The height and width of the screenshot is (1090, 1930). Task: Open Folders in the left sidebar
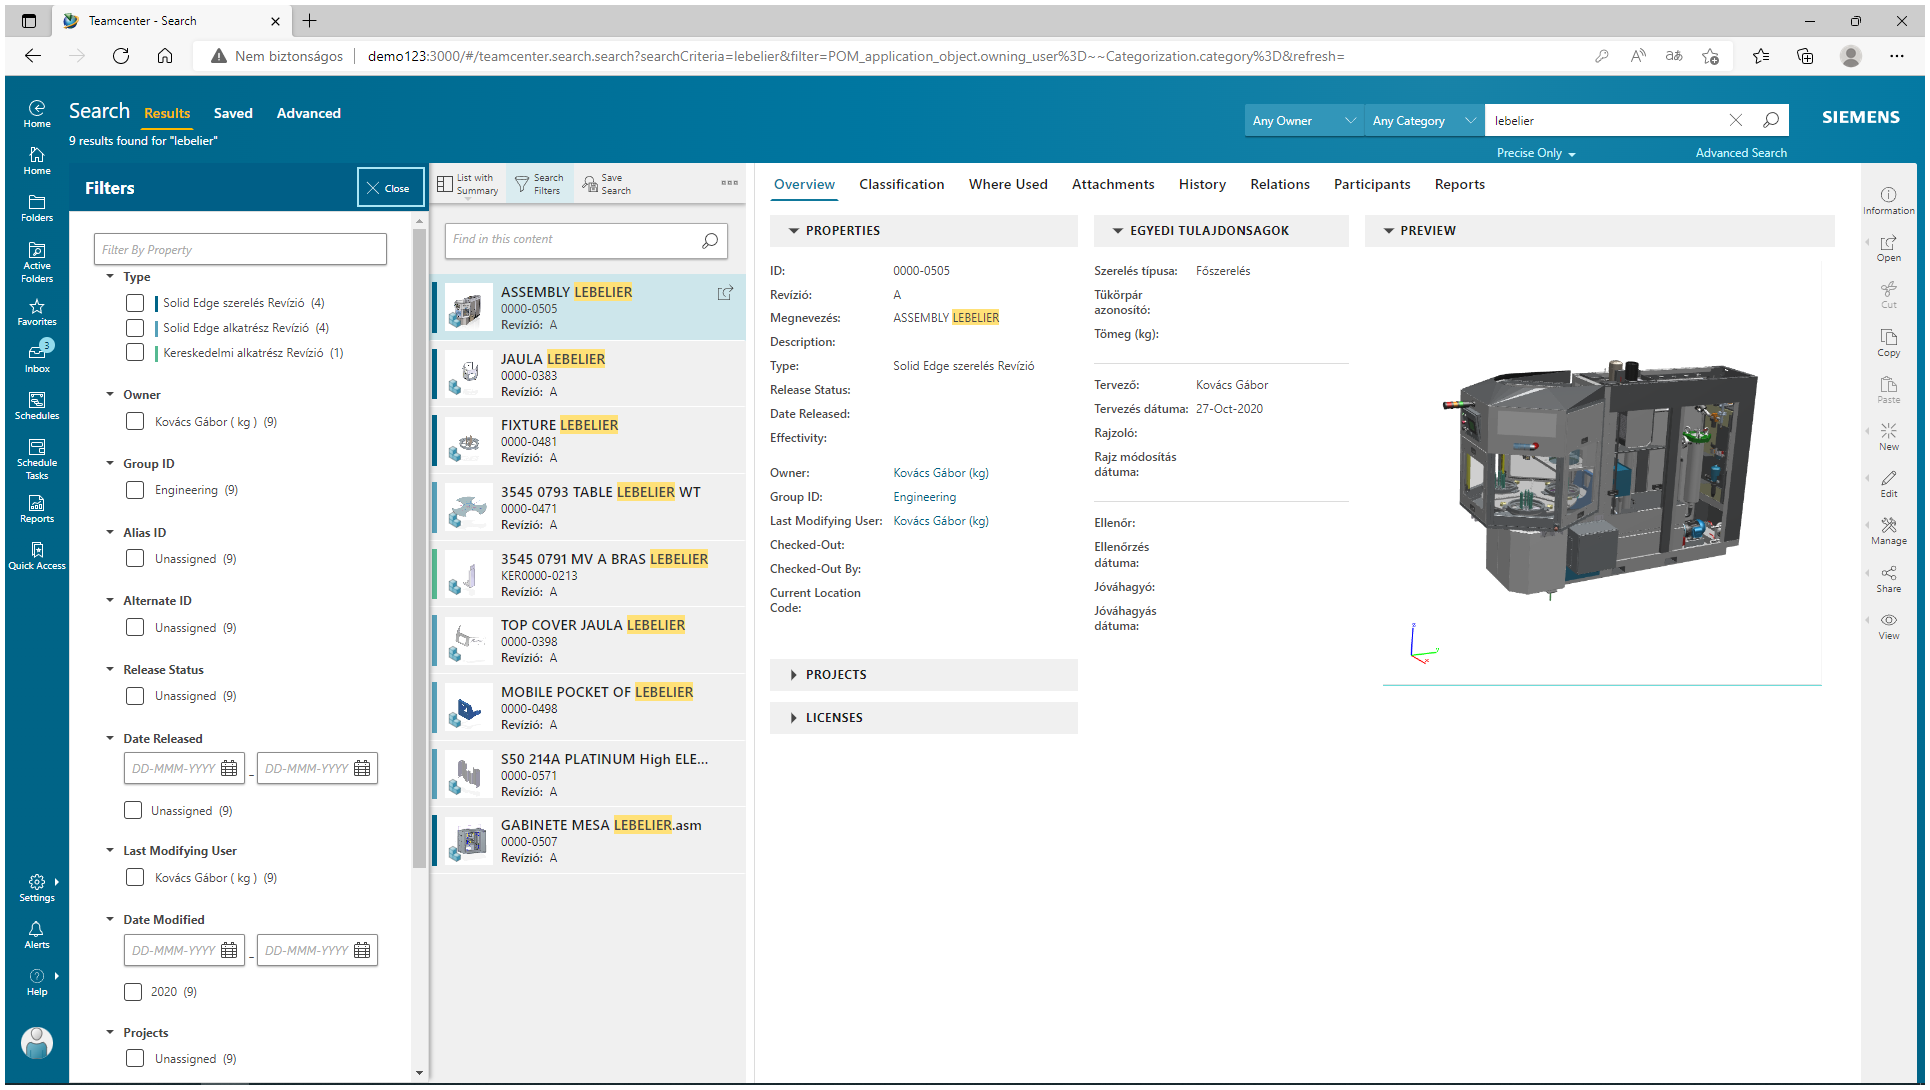coord(37,208)
